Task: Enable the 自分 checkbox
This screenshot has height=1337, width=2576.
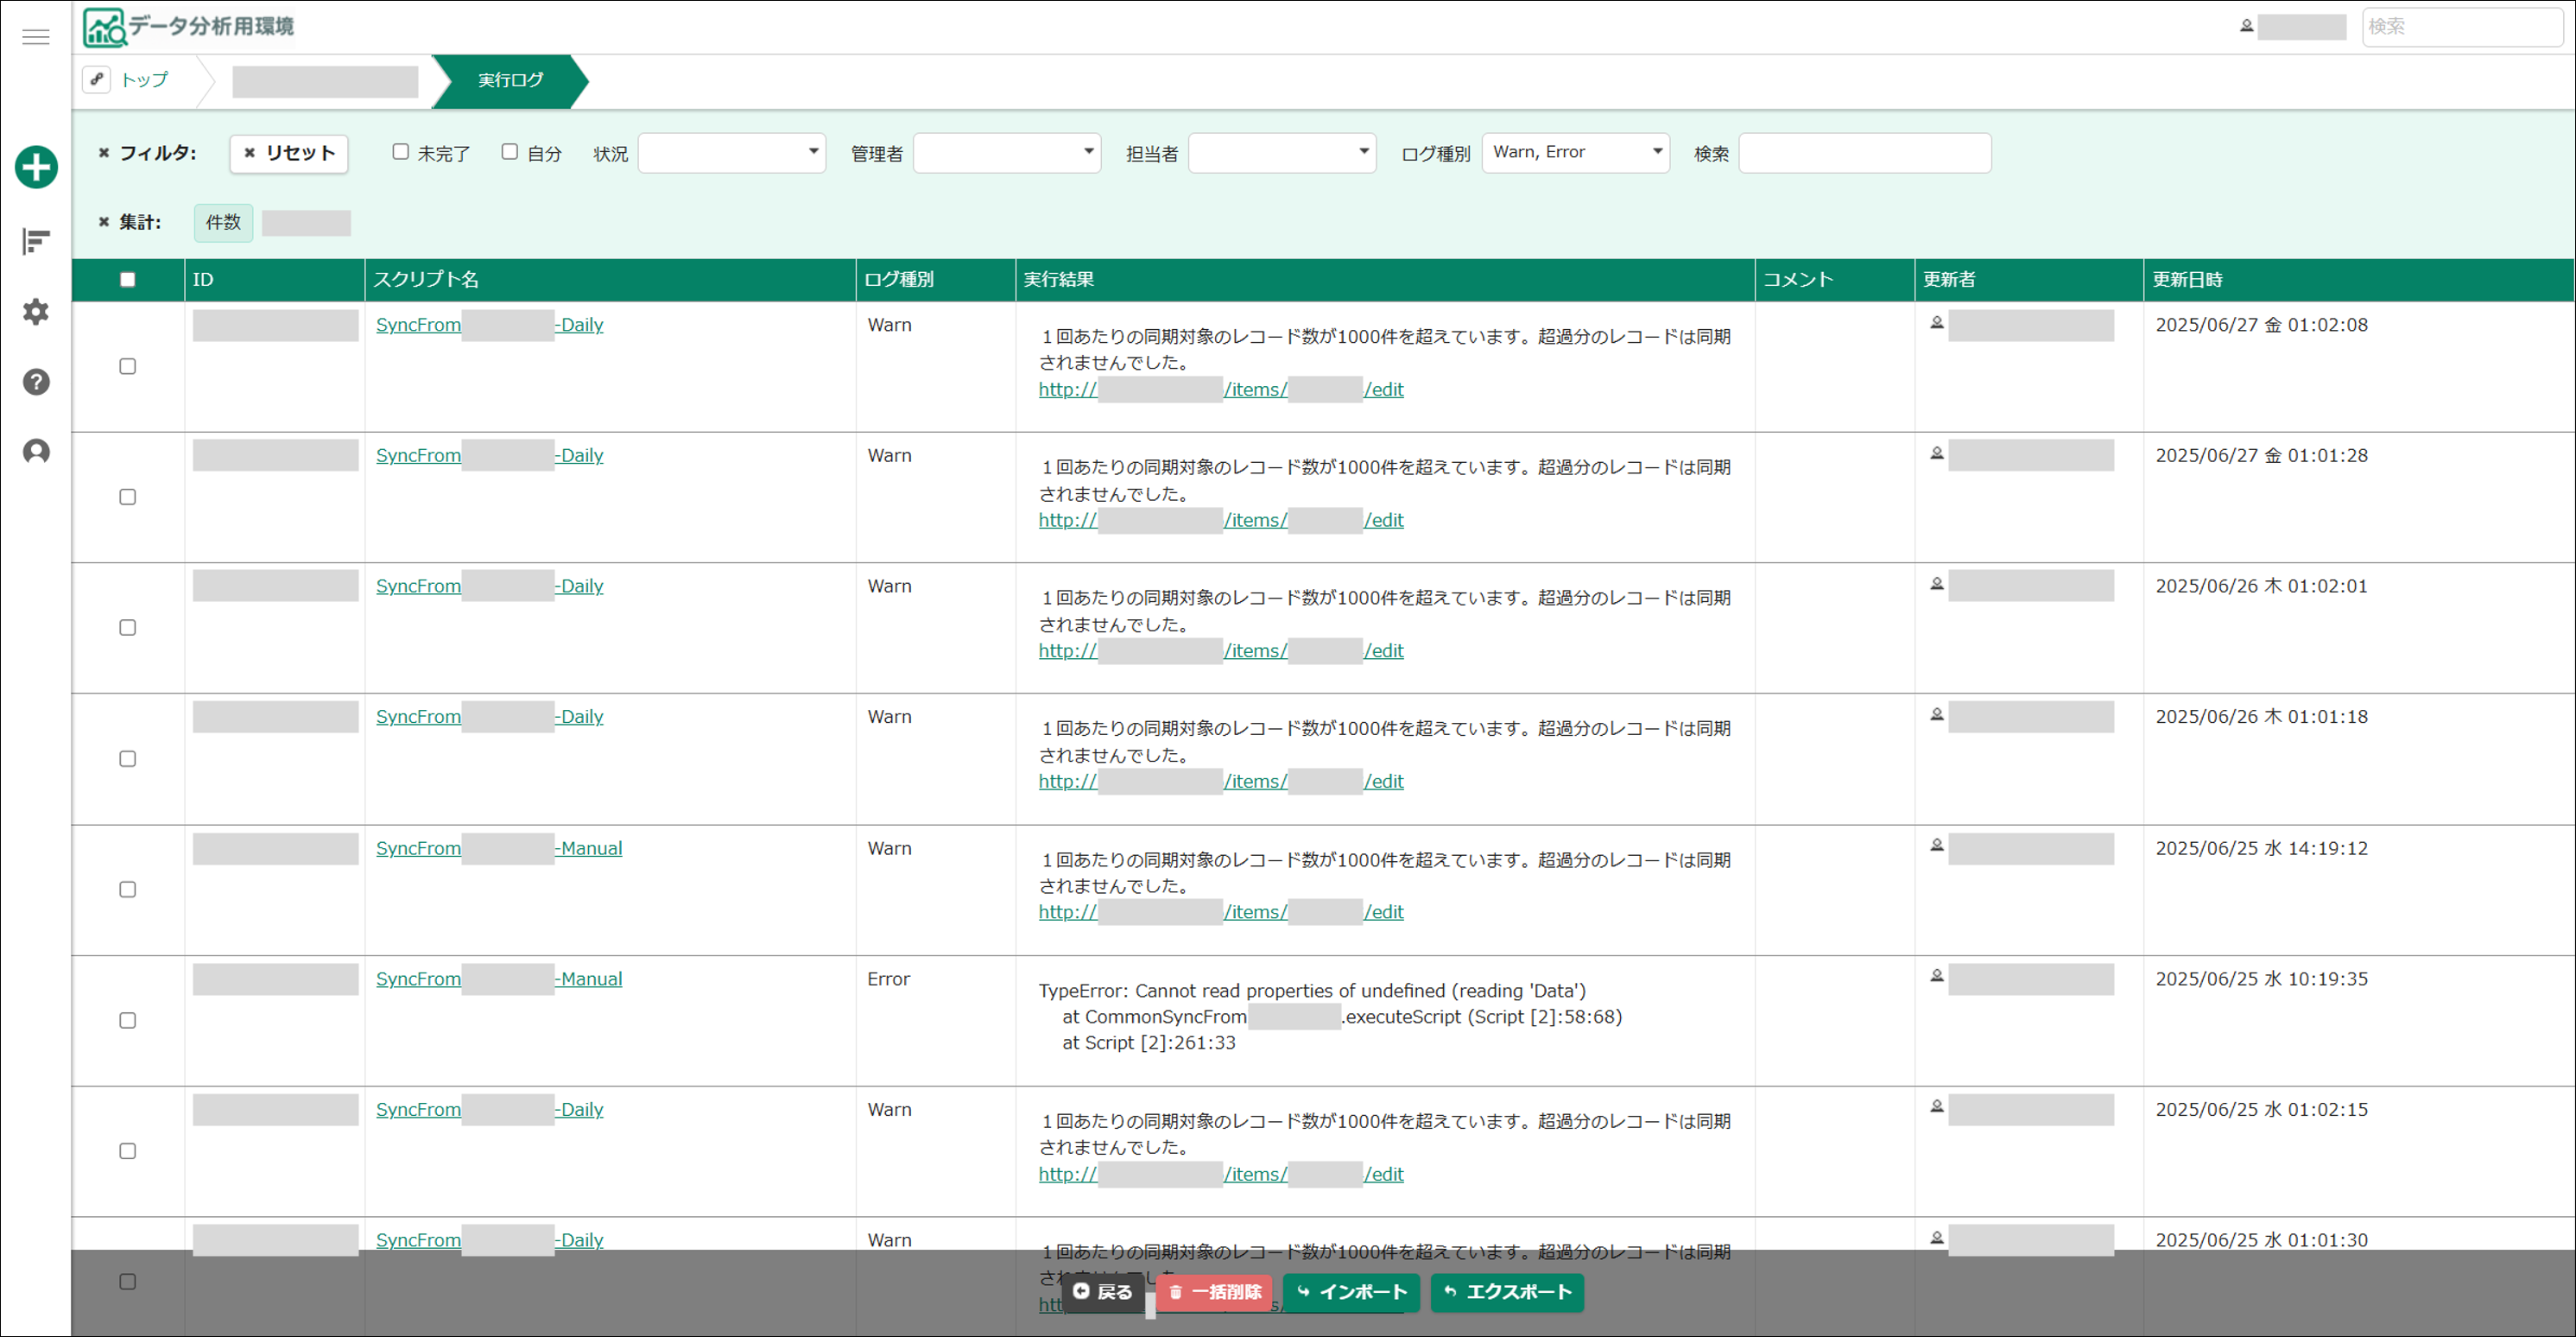Action: (x=510, y=152)
